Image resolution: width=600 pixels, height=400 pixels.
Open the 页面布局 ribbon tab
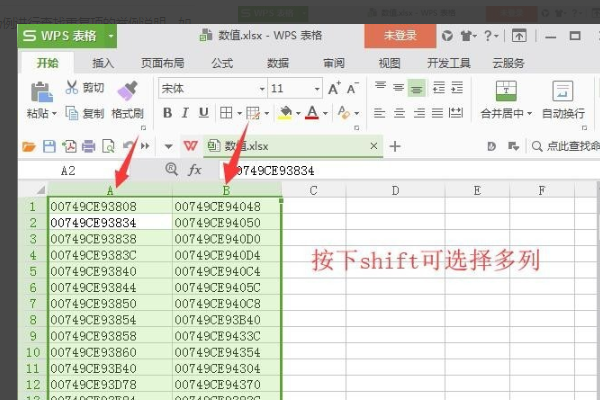[x=162, y=63]
